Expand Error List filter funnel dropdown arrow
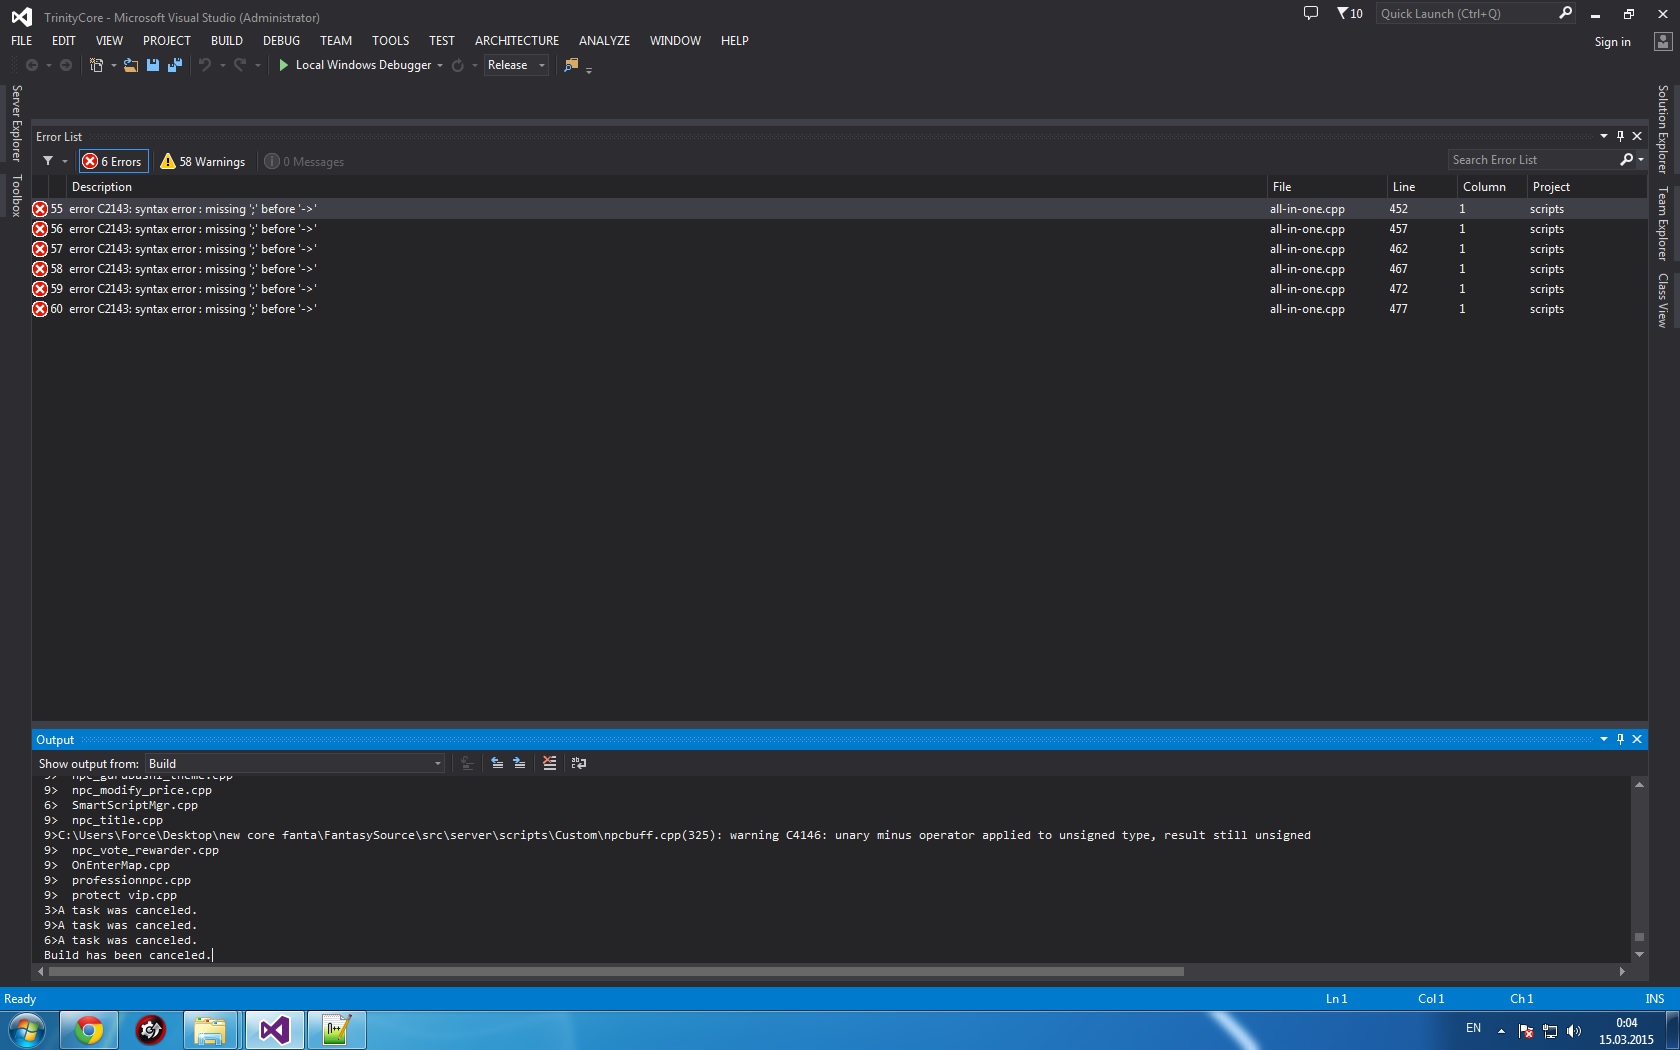Viewport: 1680px width, 1050px height. [x=65, y=161]
